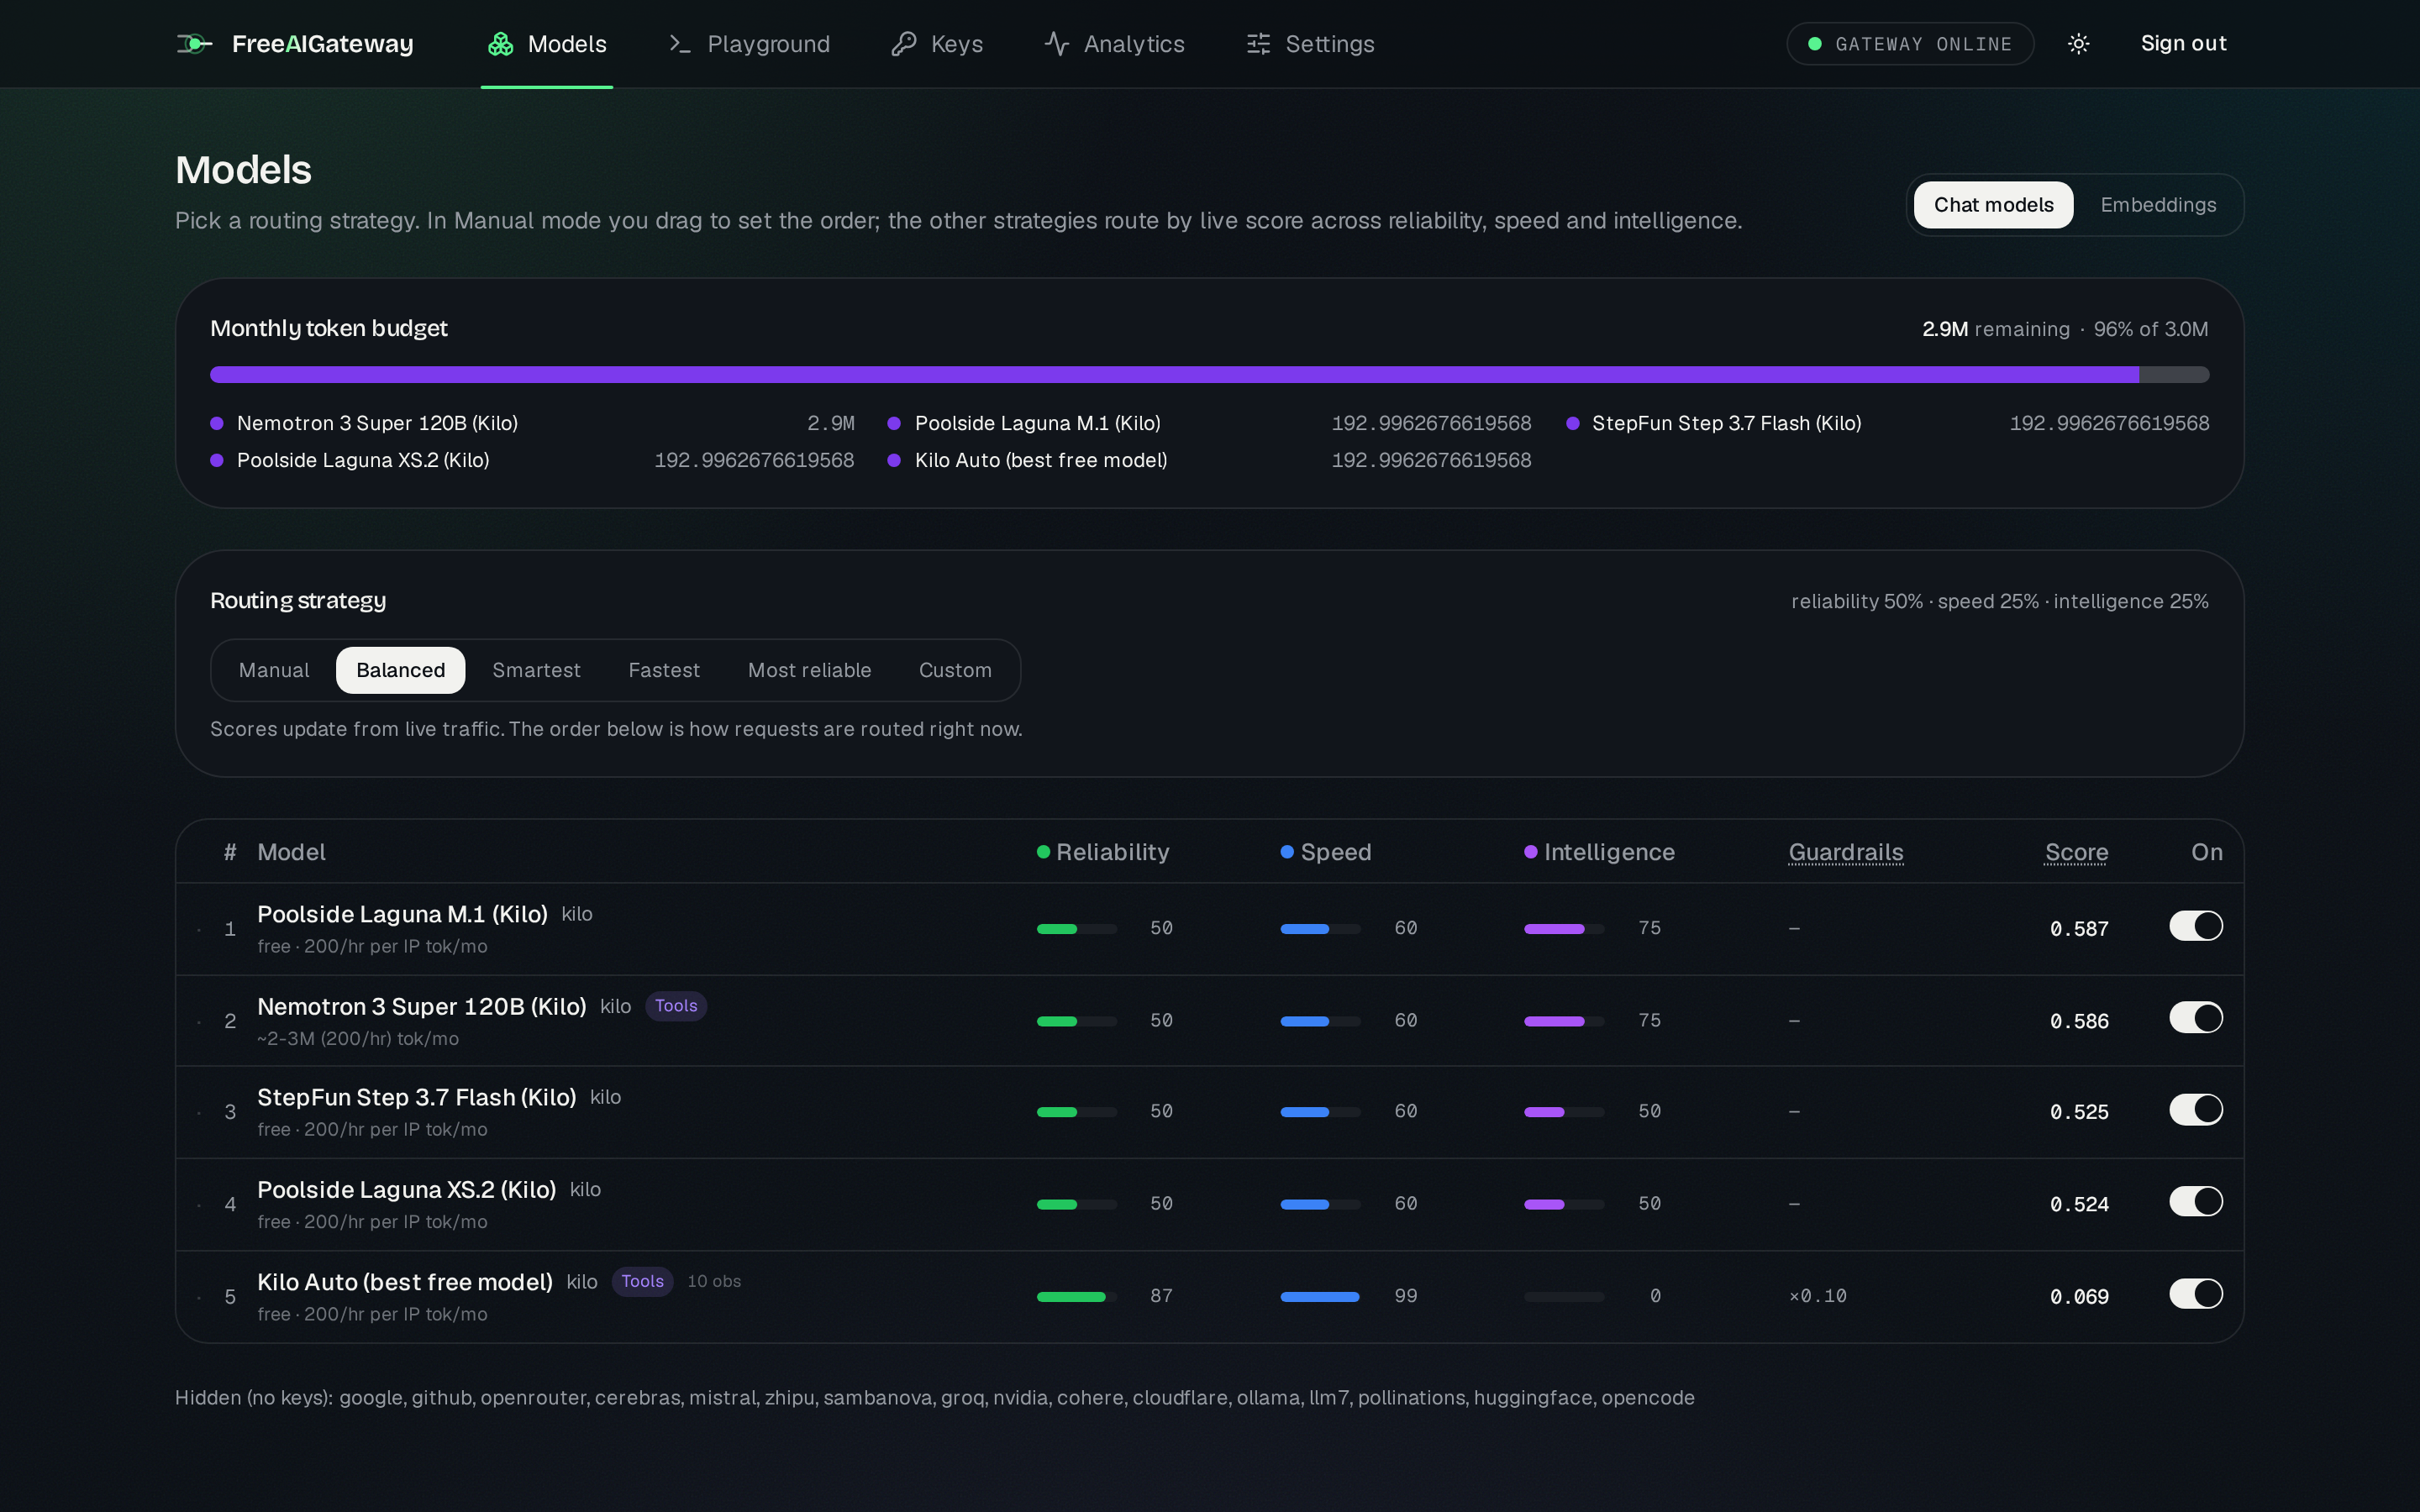Click the Monthly token budget progress bar
2420x1512 pixels.
(x=1209, y=375)
